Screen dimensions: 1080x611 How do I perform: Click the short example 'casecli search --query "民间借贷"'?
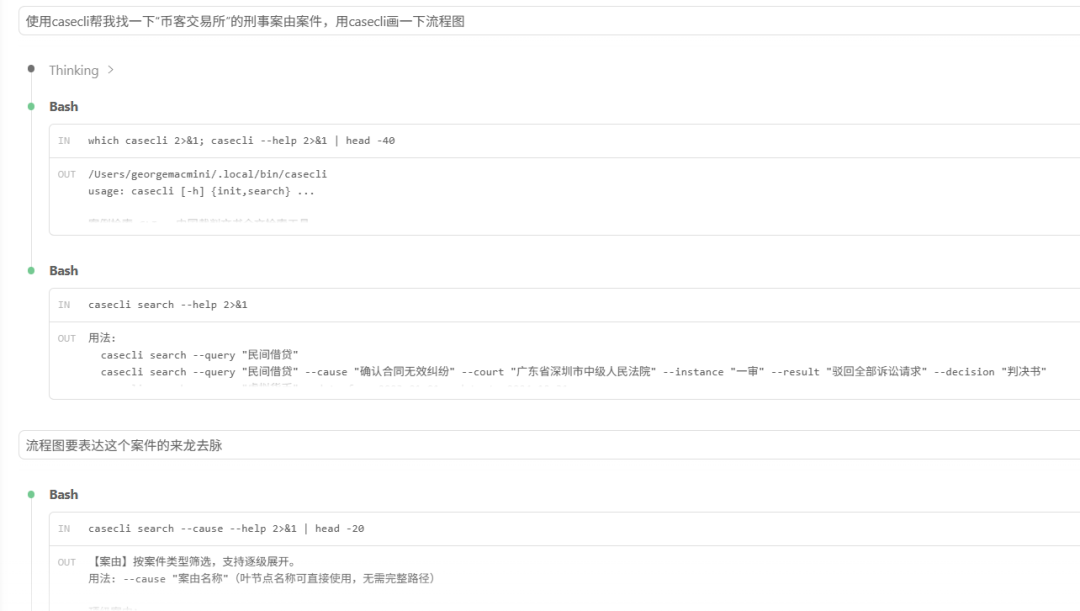200,355
